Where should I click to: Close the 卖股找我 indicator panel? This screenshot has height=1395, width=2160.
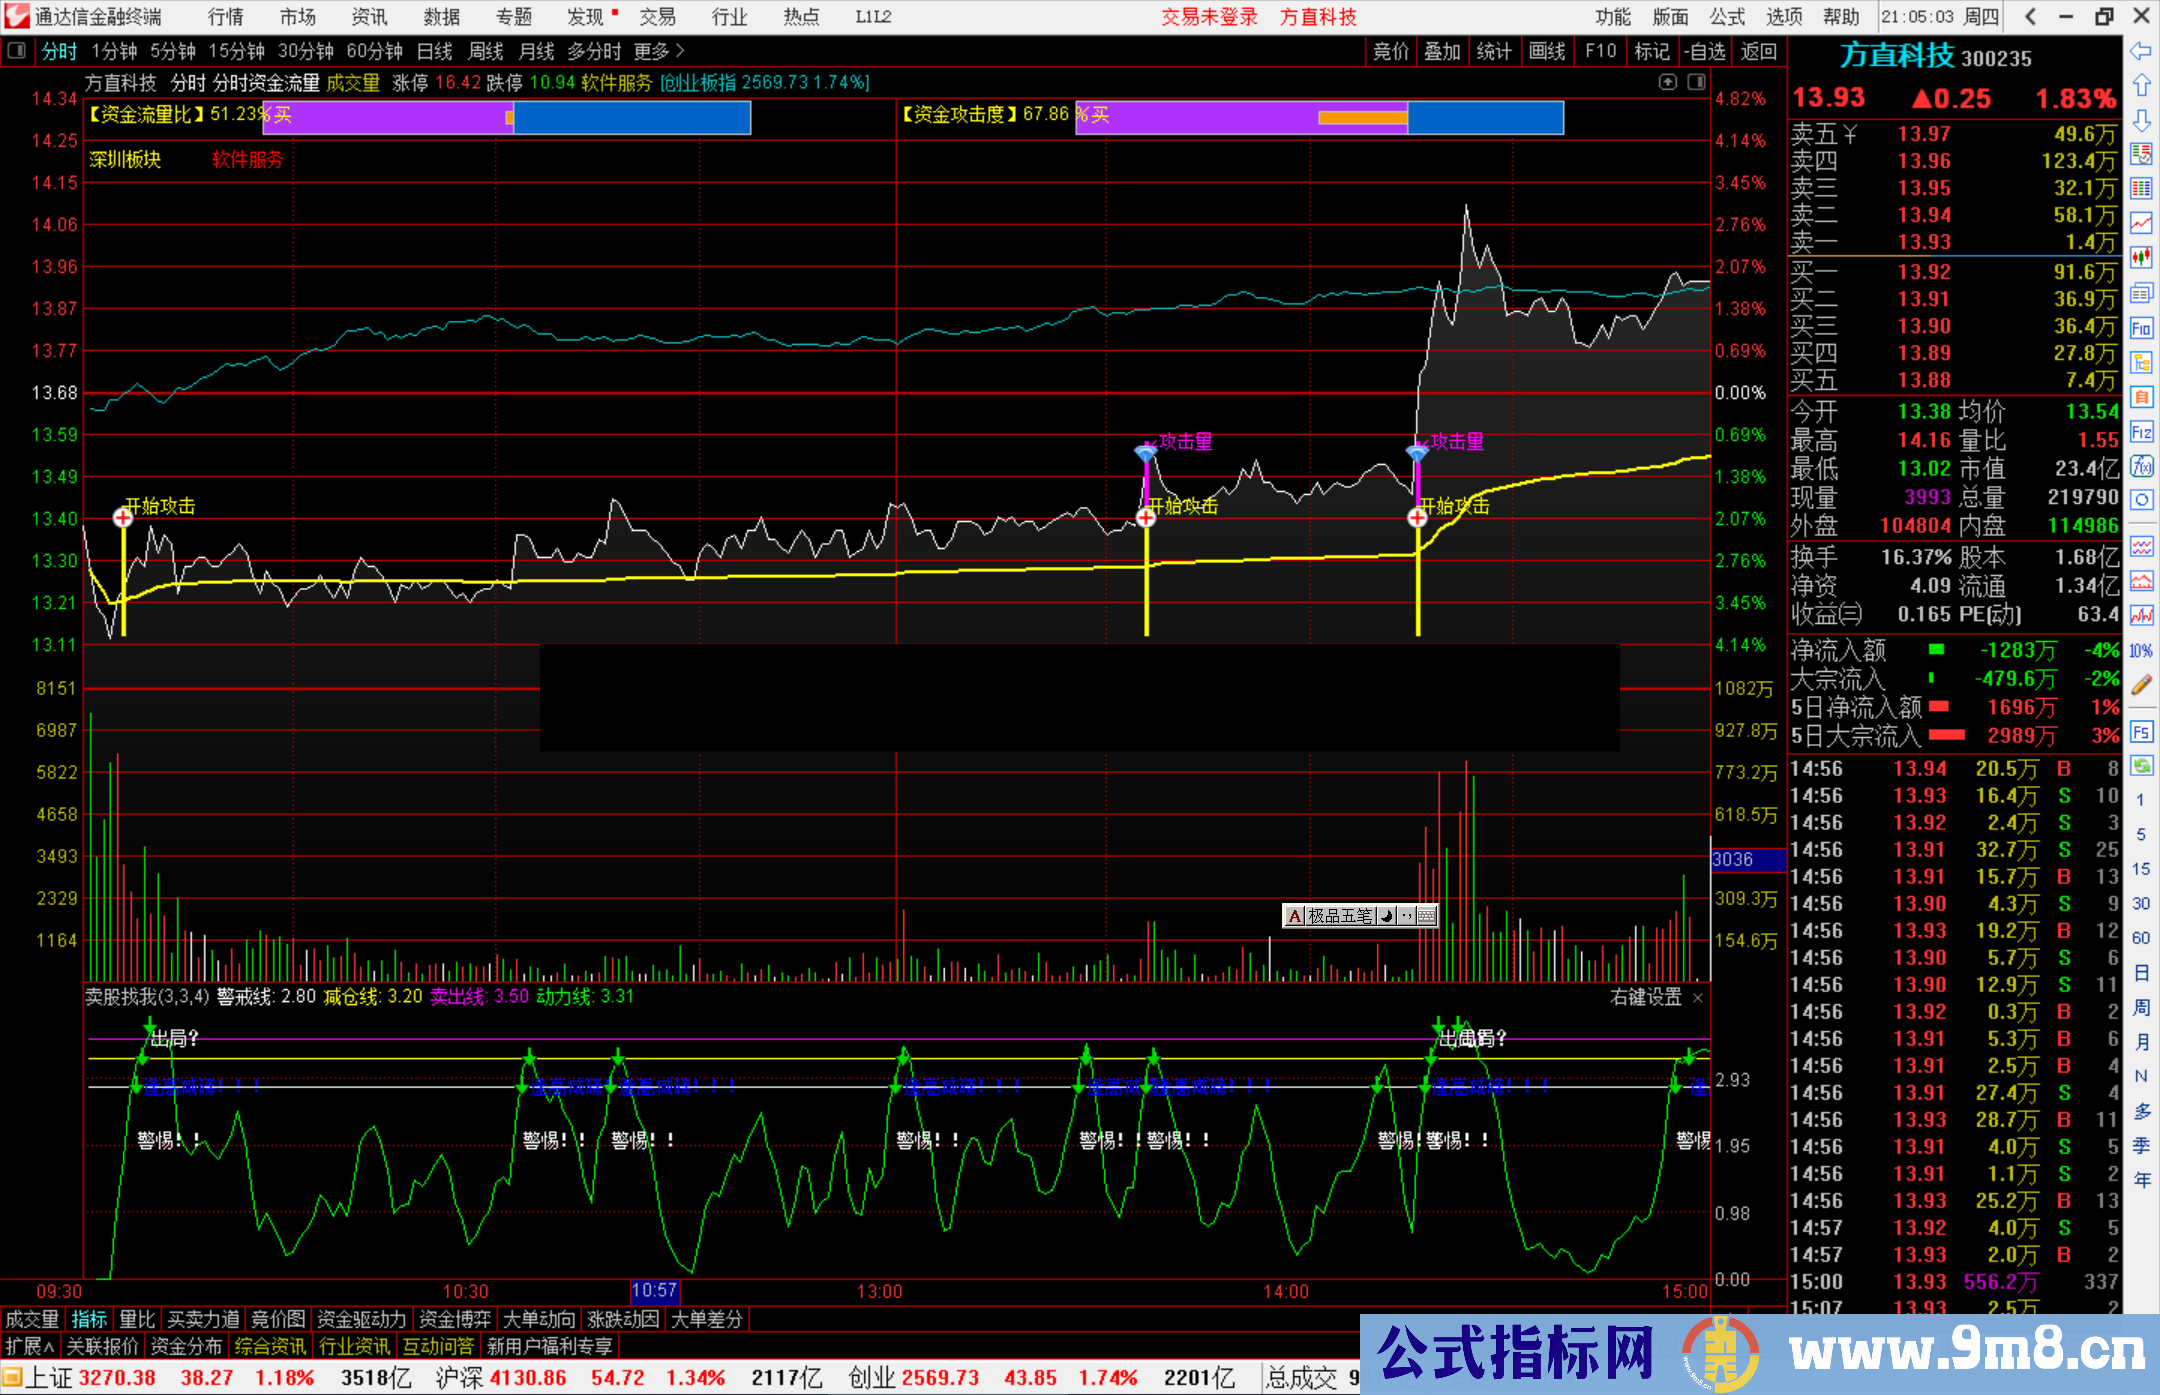pyautogui.click(x=1698, y=997)
